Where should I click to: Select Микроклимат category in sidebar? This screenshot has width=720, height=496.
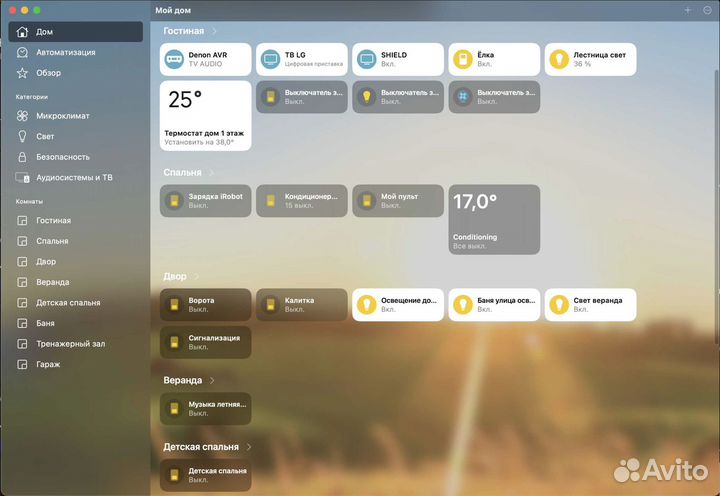62,116
